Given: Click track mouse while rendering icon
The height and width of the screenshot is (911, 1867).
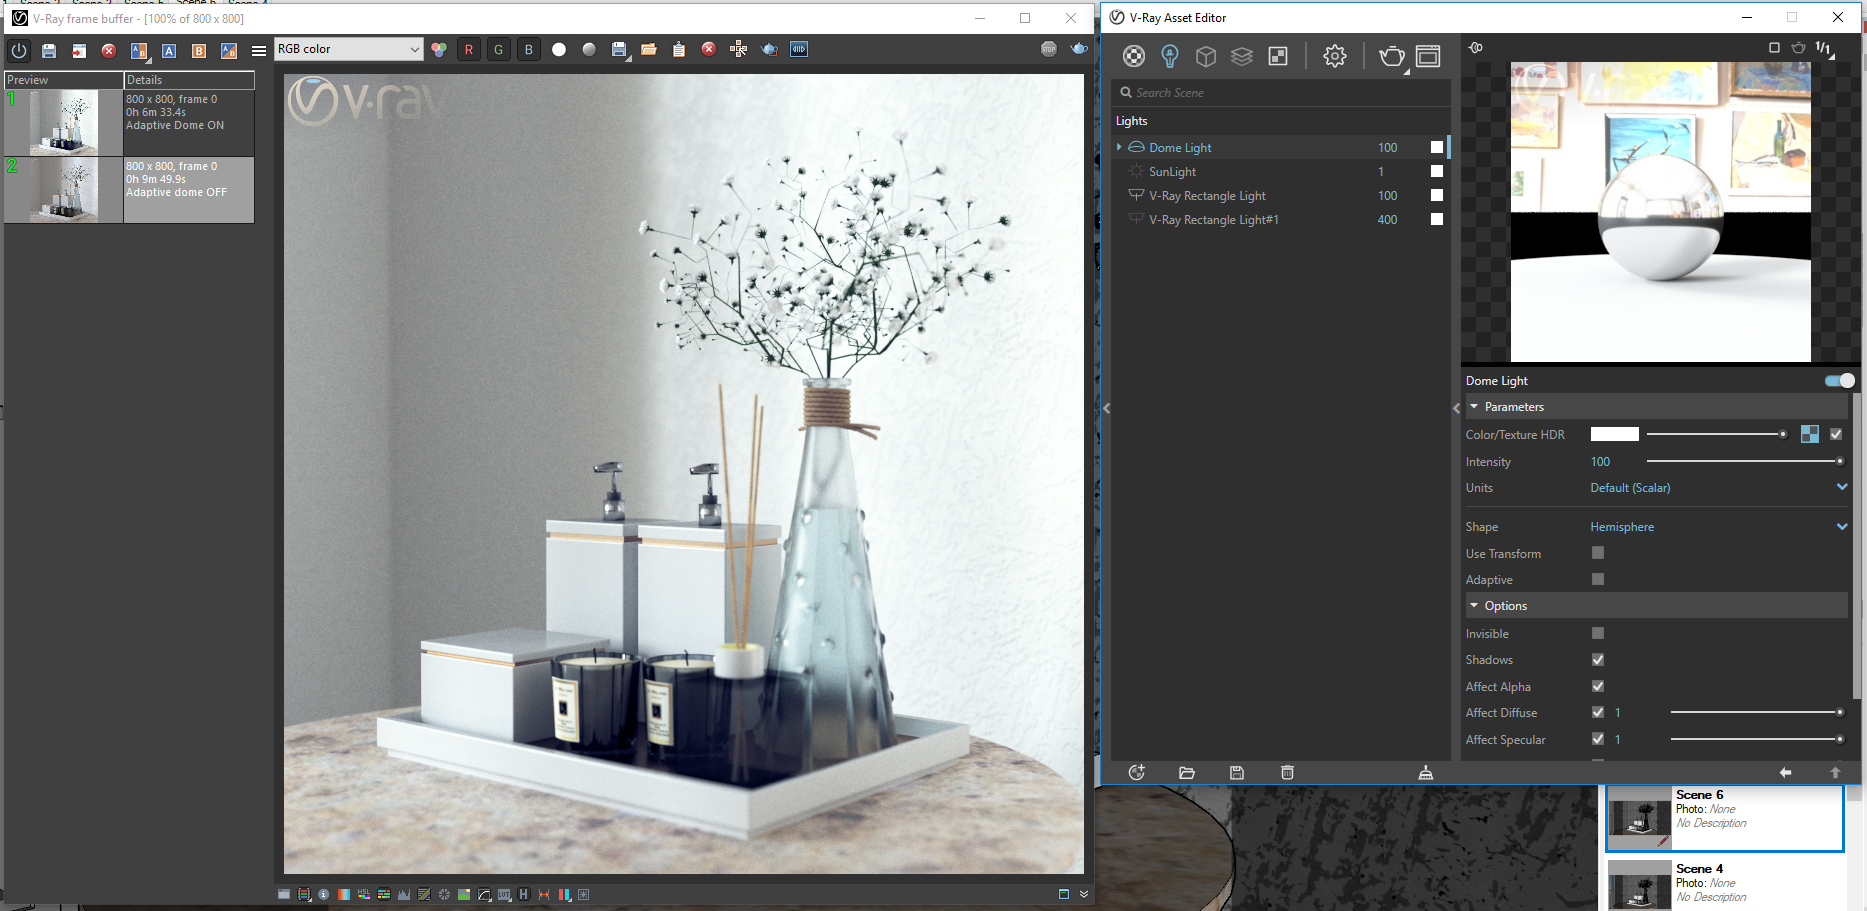Looking at the screenshot, I should (x=739, y=49).
